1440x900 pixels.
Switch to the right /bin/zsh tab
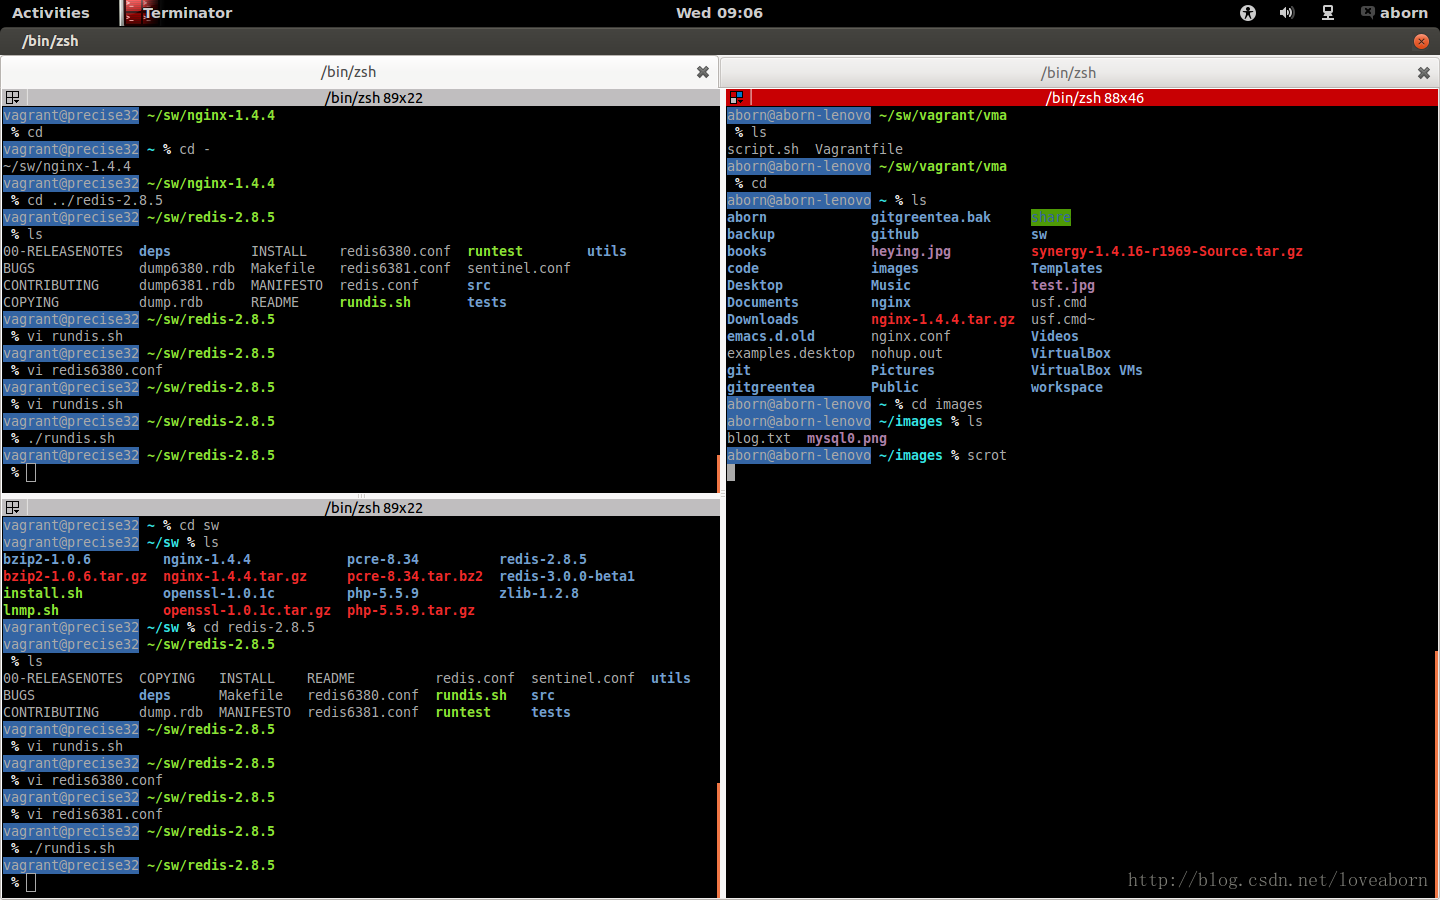(1068, 73)
